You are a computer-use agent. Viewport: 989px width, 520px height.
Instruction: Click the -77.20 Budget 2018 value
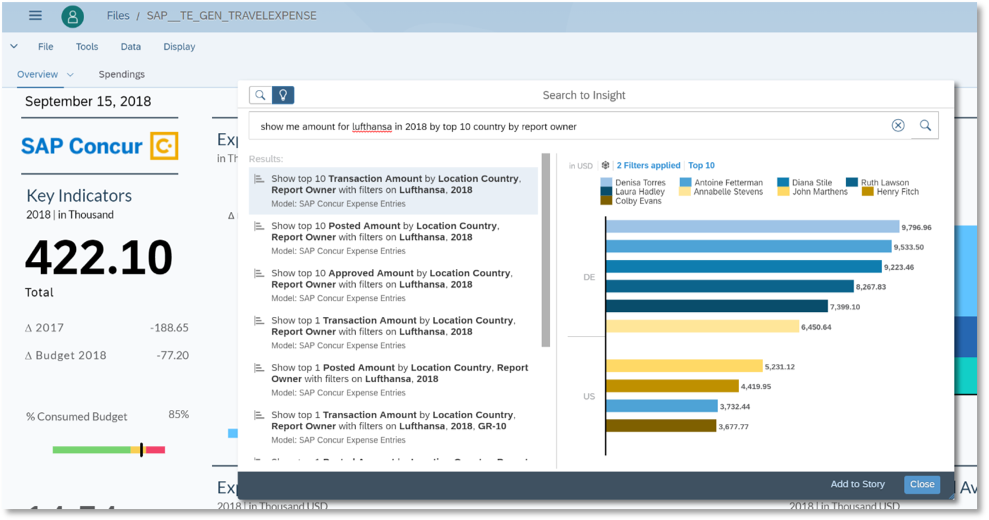[173, 355]
